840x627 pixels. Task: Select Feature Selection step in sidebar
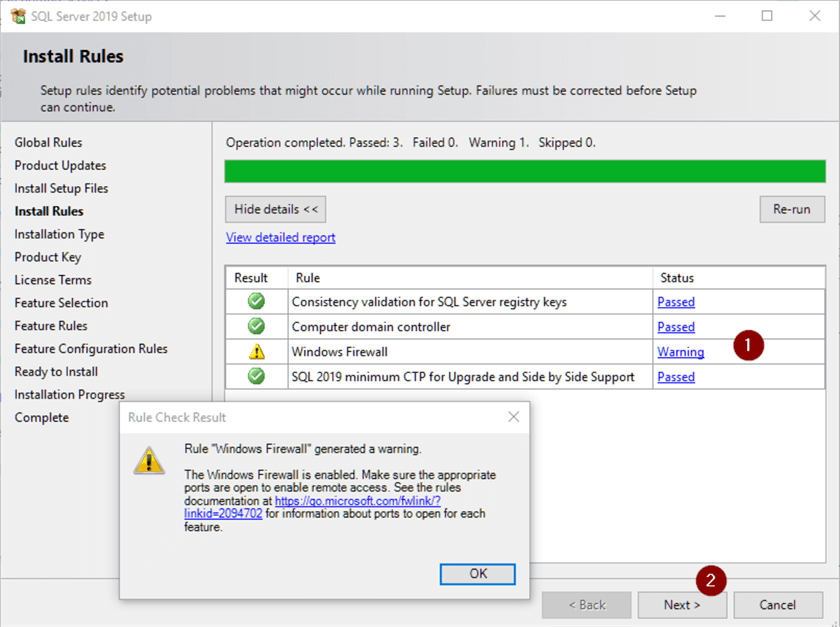61,303
